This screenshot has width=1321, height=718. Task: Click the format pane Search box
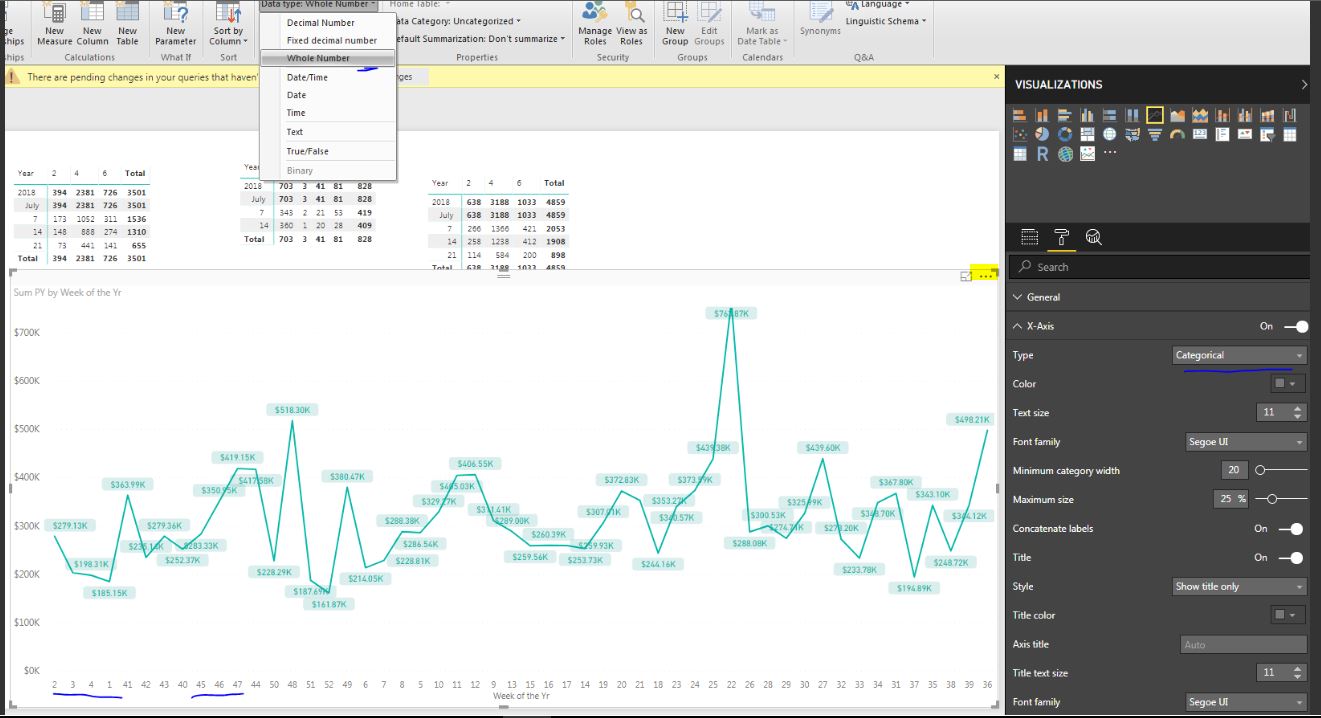pyautogui.click(x=1159, y=267)
